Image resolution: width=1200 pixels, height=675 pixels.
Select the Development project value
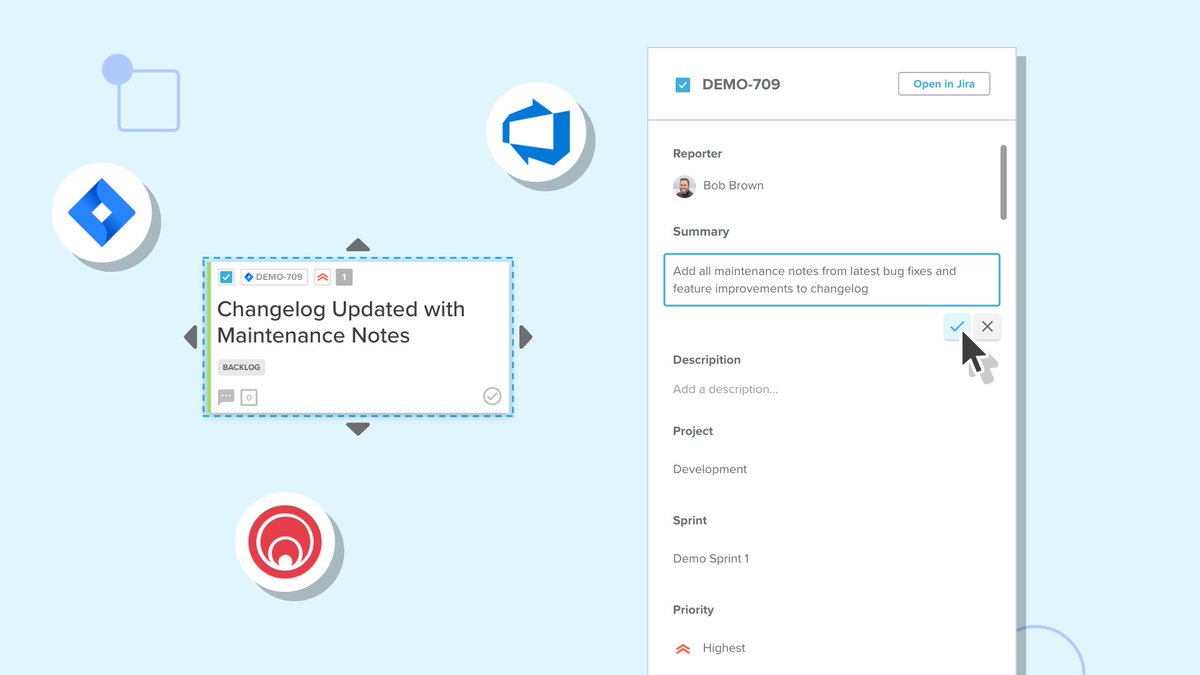click(x=710, y=469)
